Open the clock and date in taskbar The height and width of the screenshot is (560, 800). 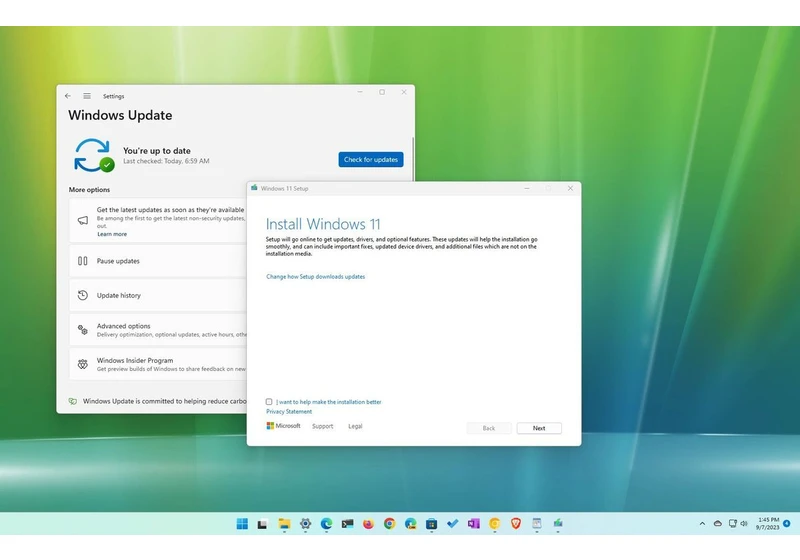point(768,524)
